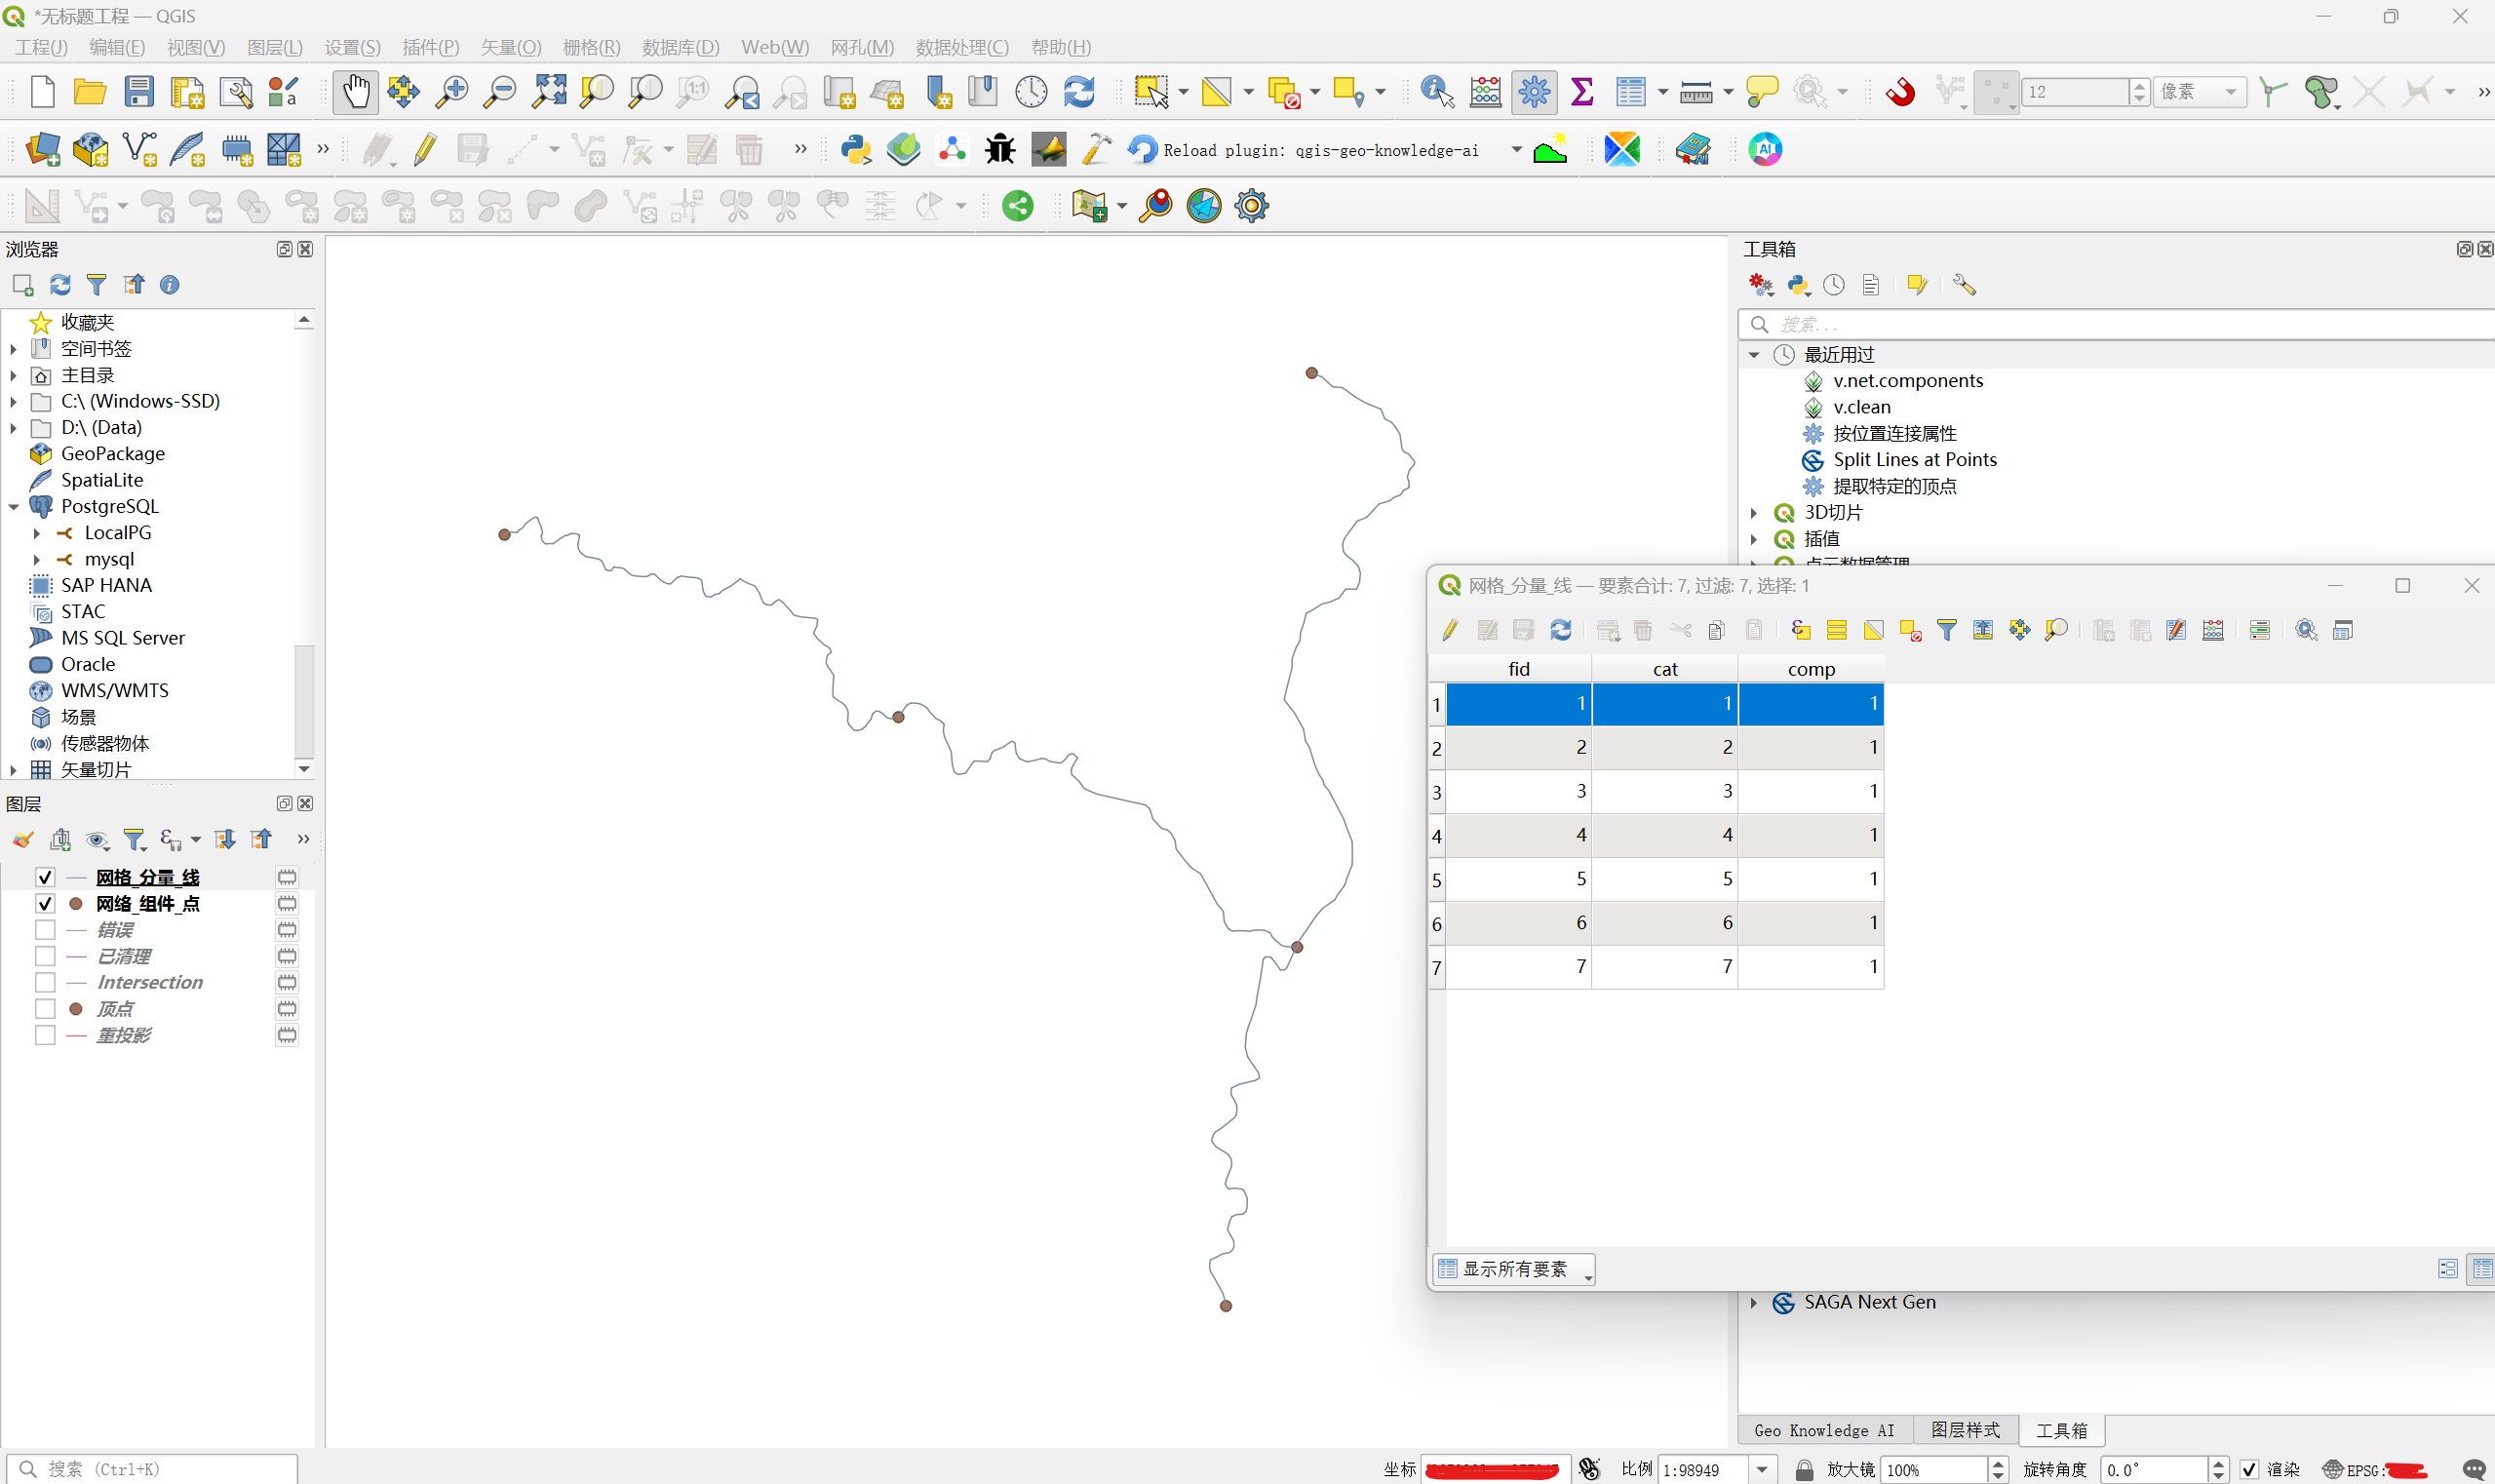Toggle the 渲染 render checkbox
This screenshot has height=1484, width=2495.
(x=2249, y=1469)
